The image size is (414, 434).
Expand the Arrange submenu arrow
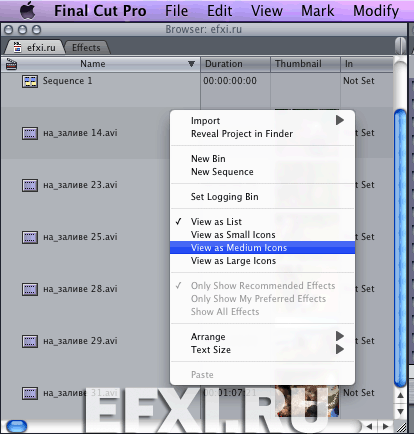340,336
